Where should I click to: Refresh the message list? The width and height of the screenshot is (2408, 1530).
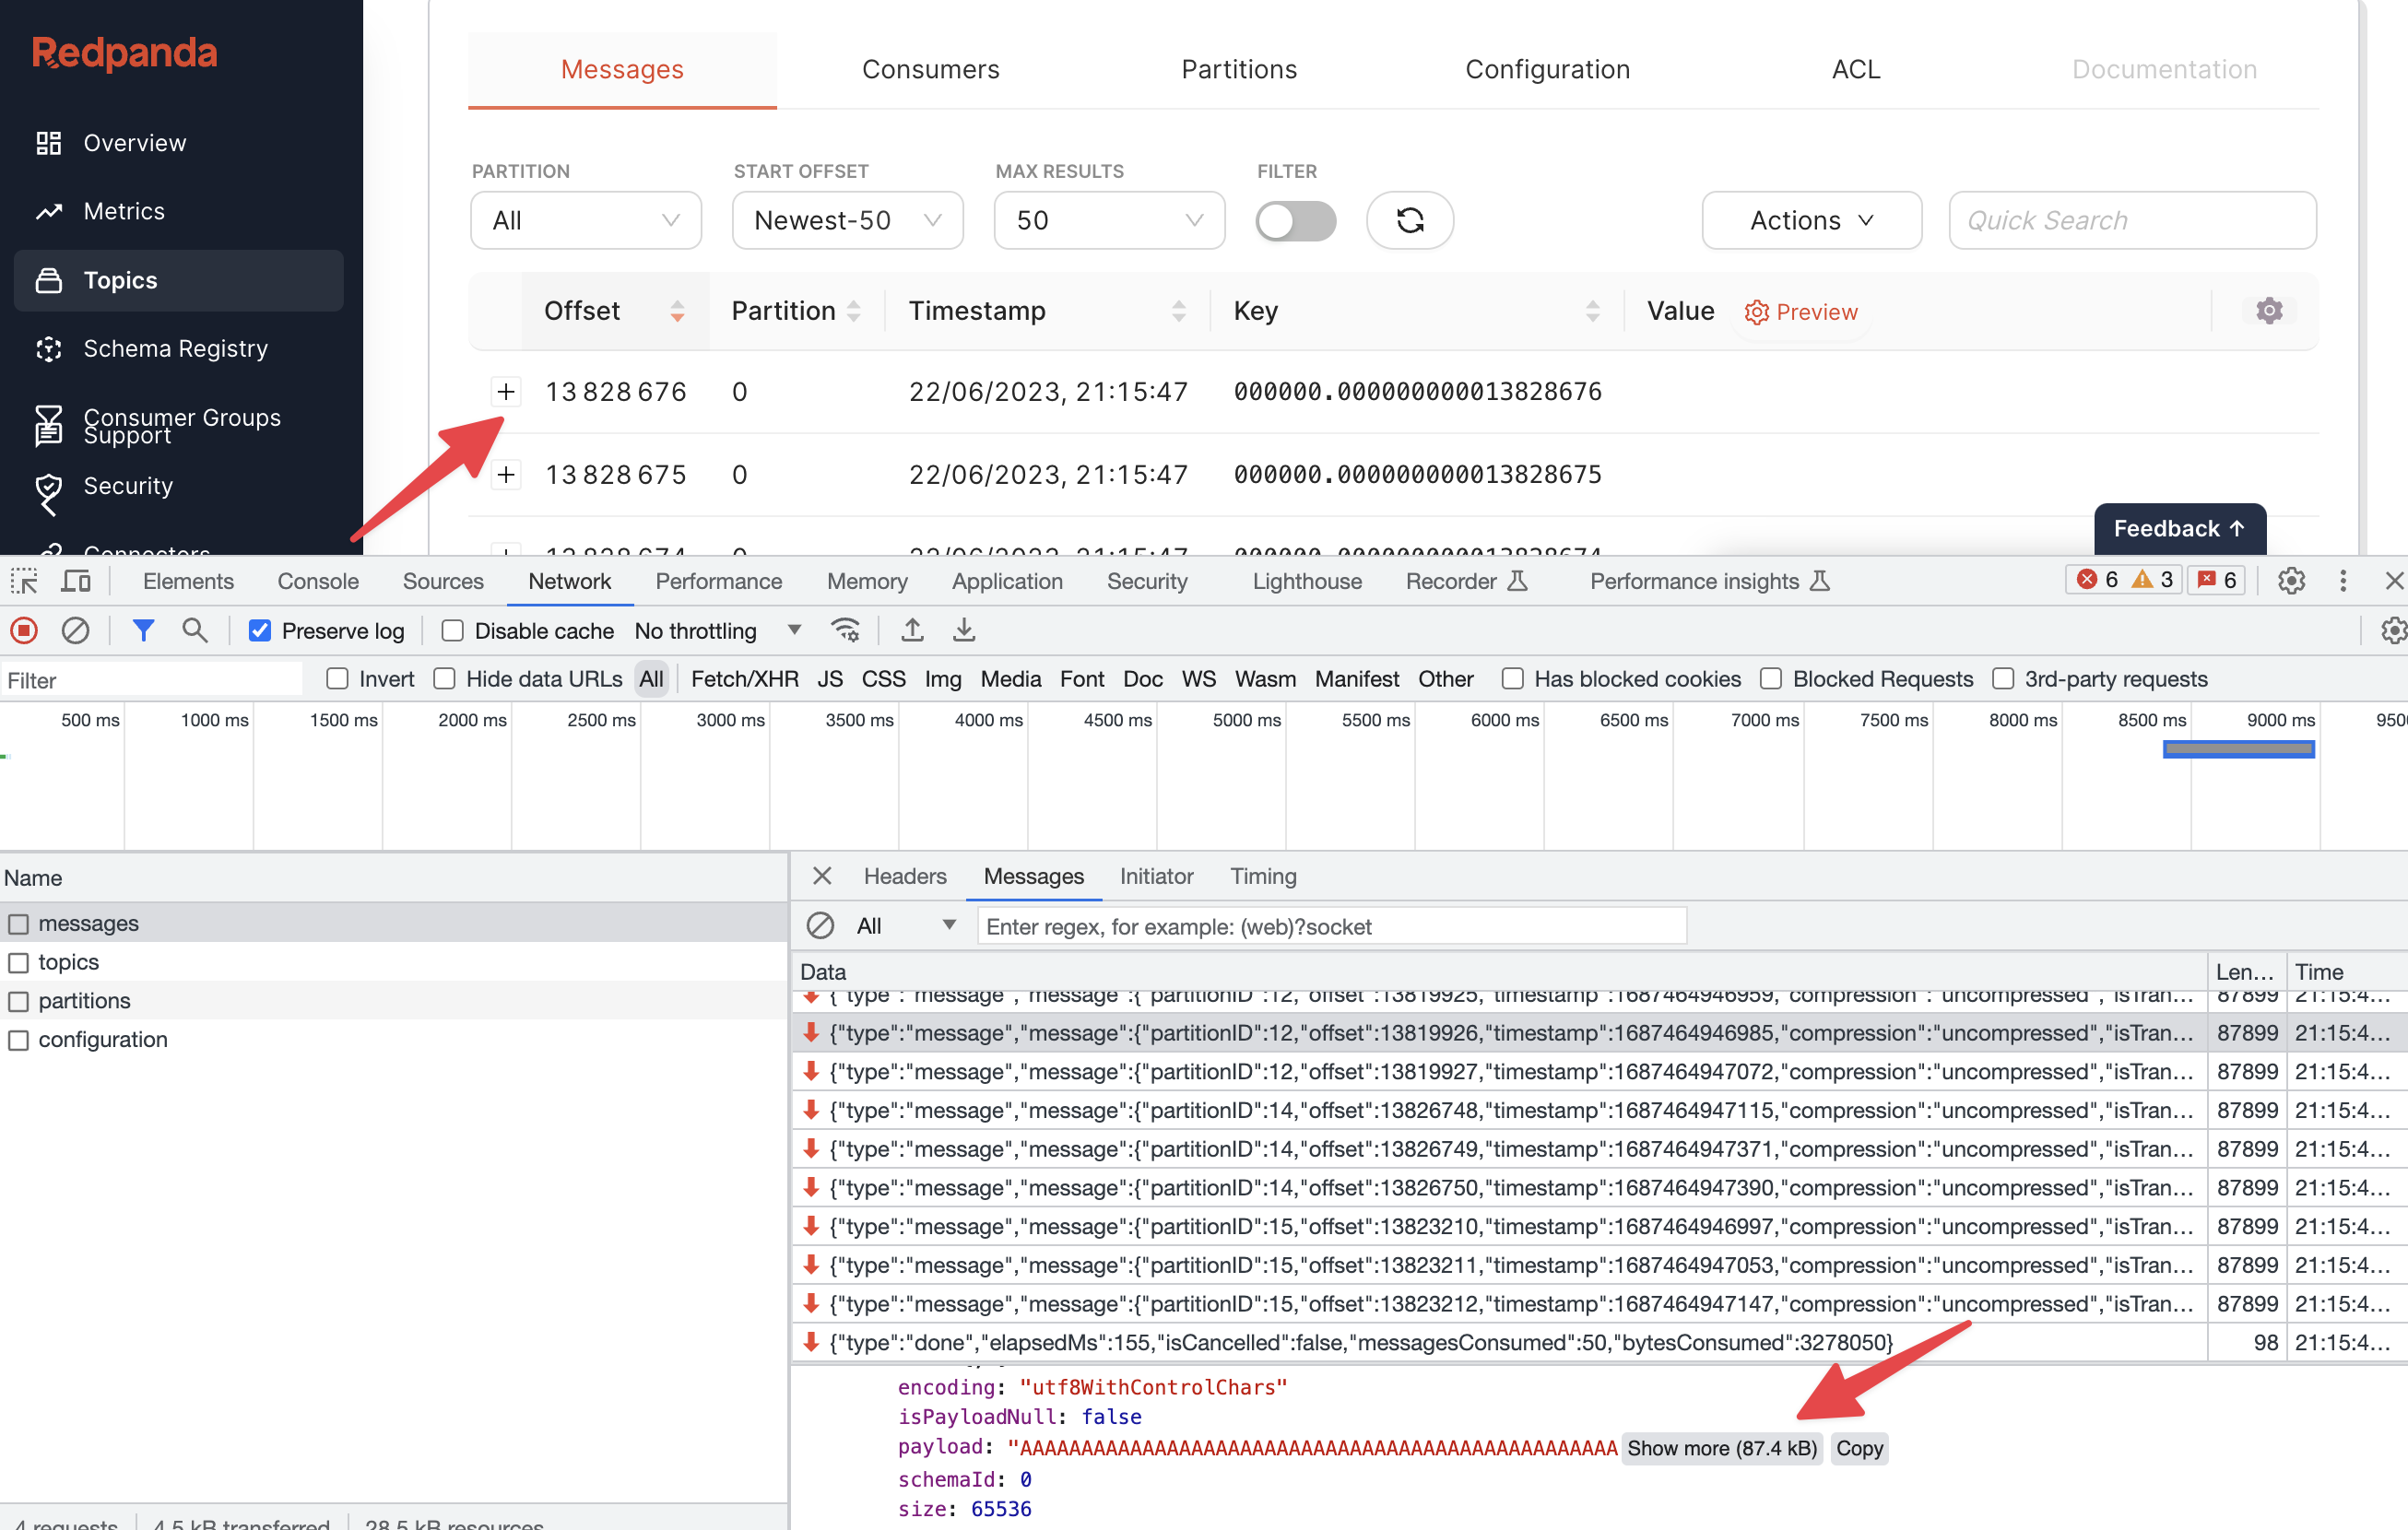click(1409, 220)
